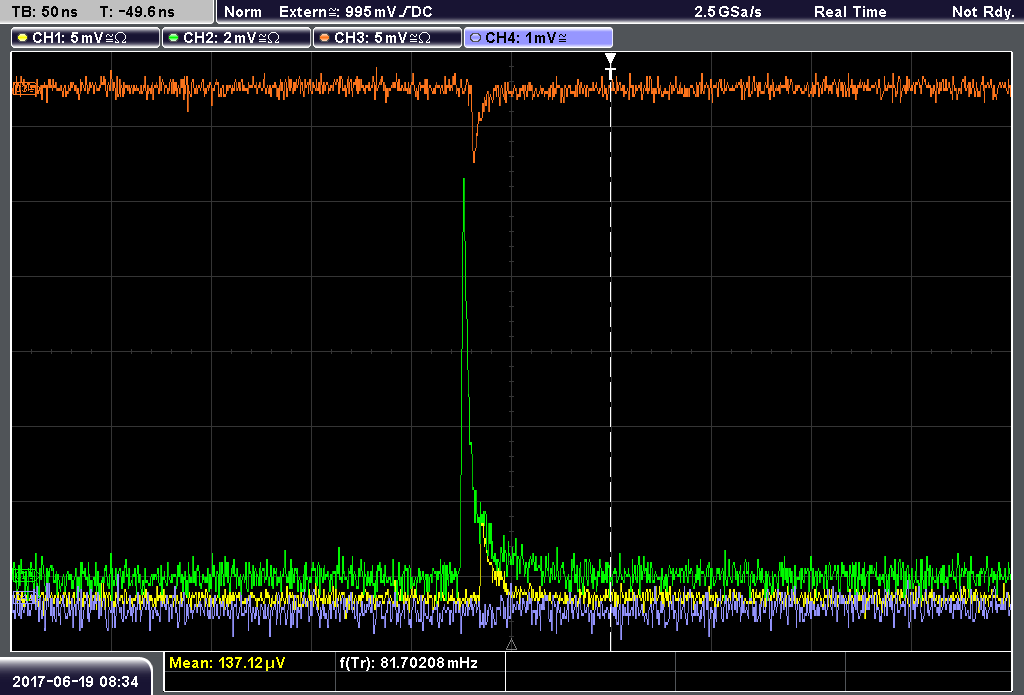1024x695 pixels.
Task: Click the T: -49.6 ns trigger position readout
Action: [137, 12]
